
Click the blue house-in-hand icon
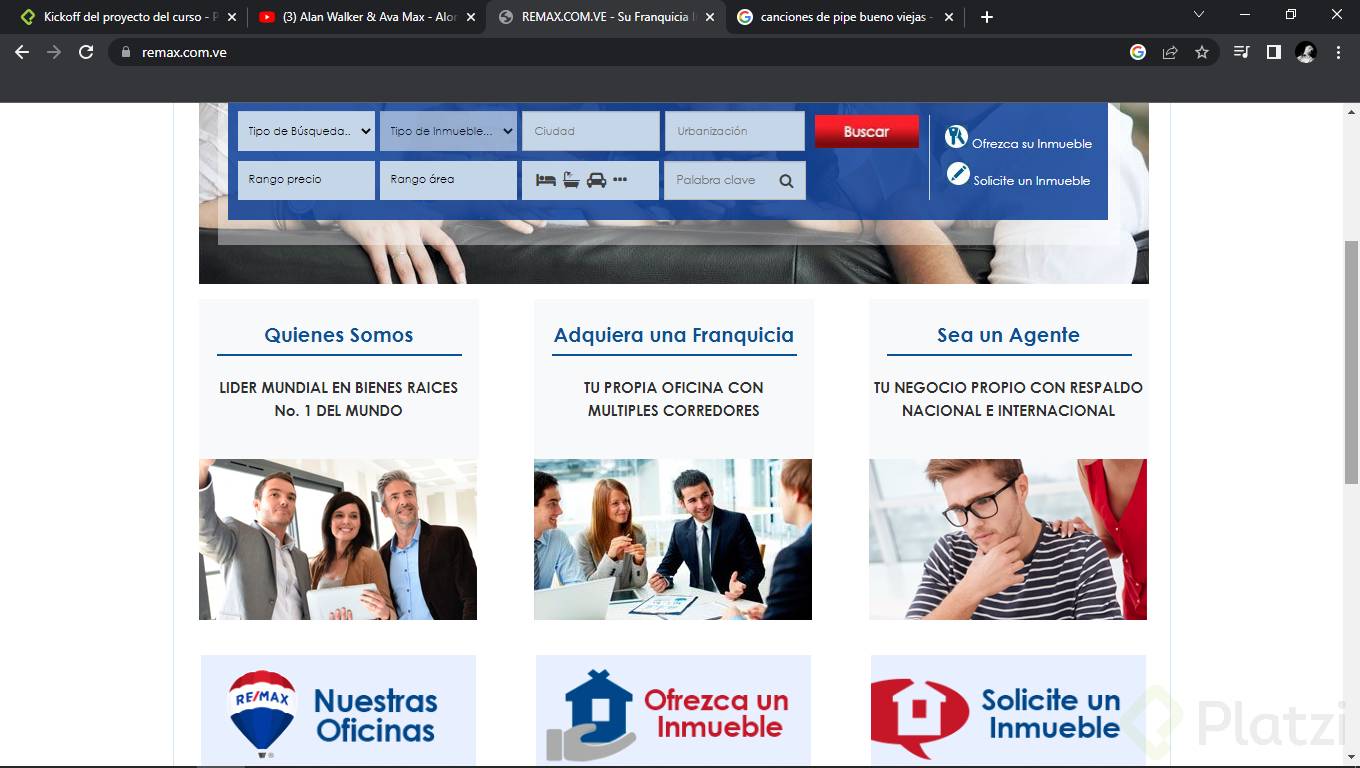590,715
